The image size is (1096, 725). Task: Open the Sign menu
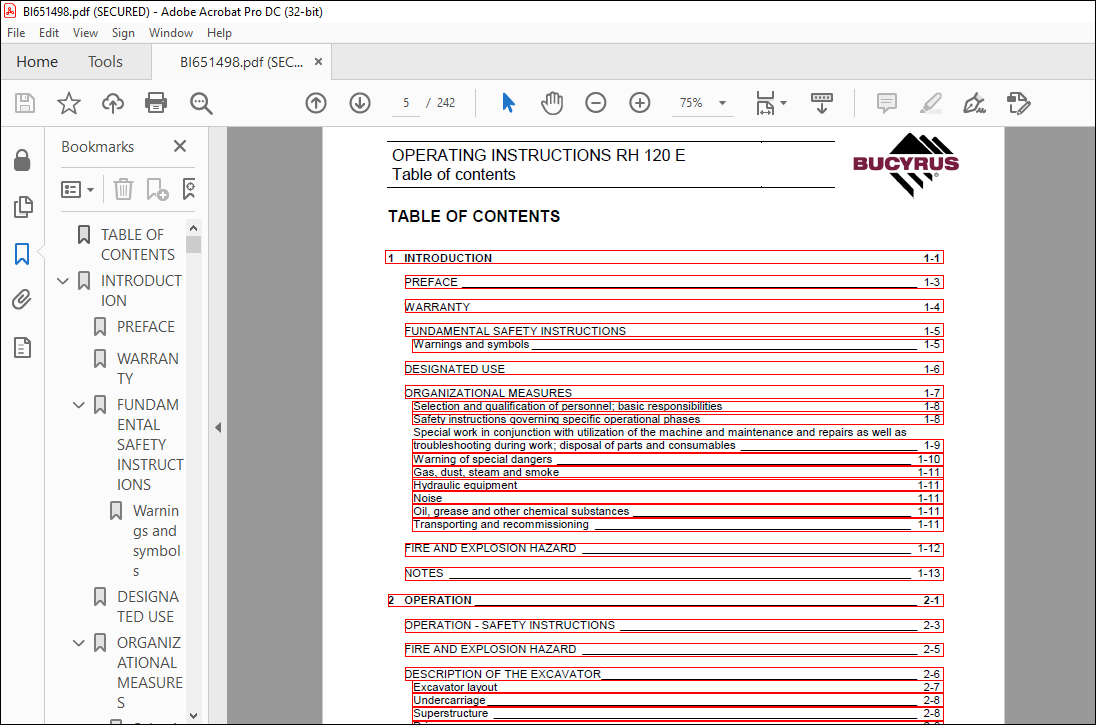123,33
